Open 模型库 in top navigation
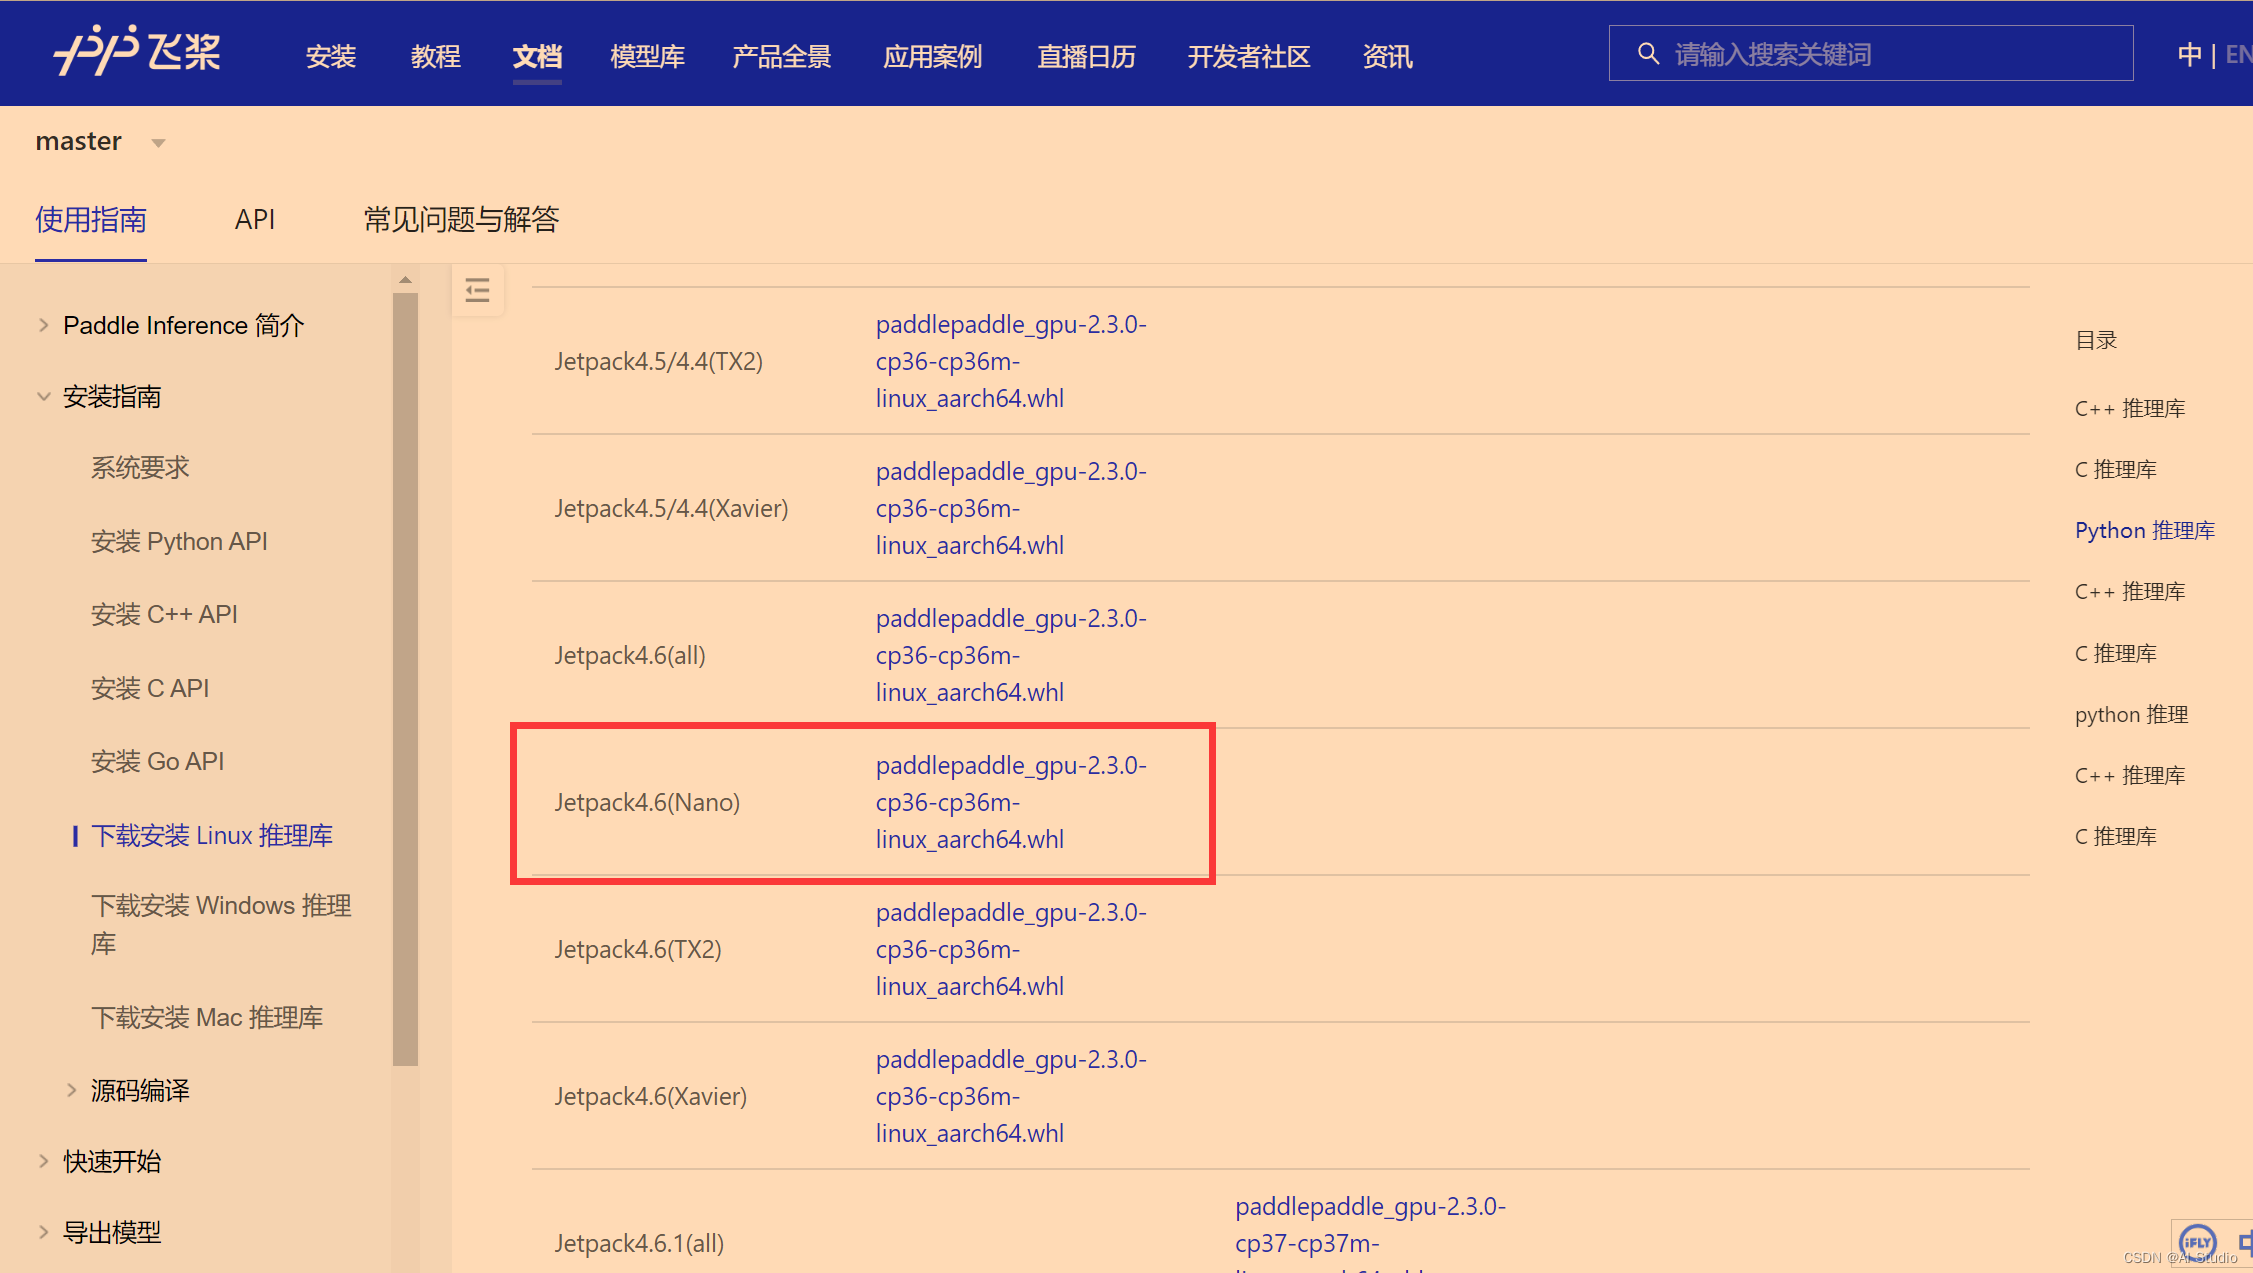This screenshot has width=2253, height=1273. 647,56
